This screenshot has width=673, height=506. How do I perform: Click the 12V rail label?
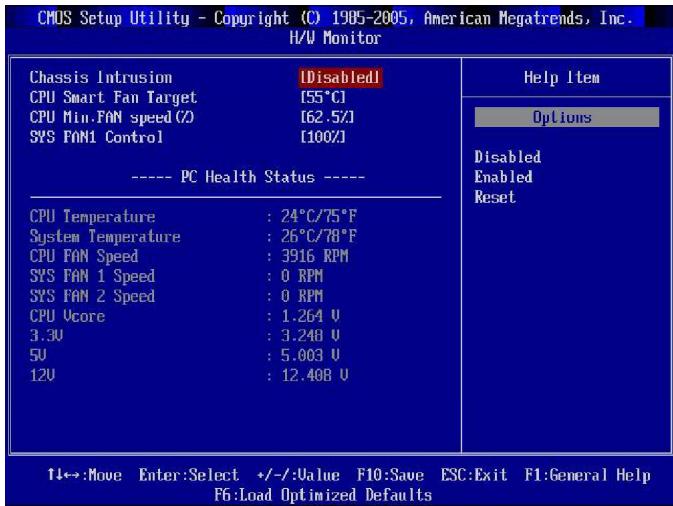tap(42, 376)
